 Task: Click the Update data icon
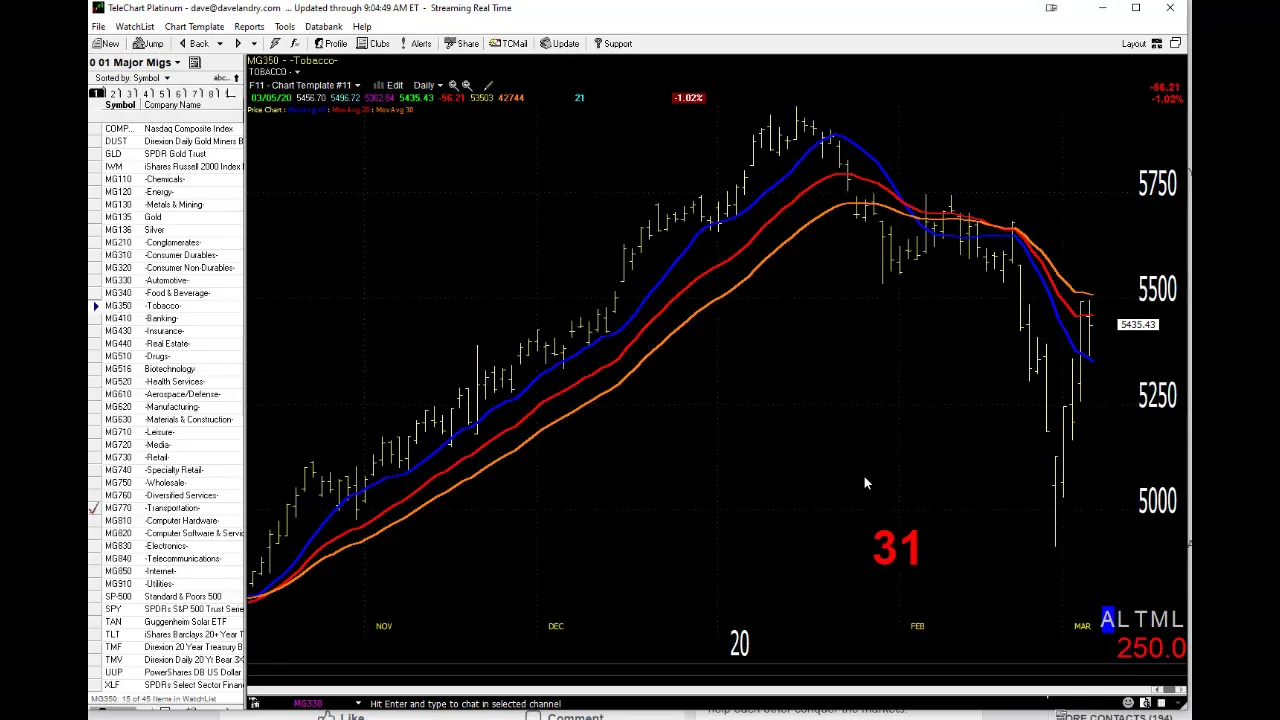(559, 44)
